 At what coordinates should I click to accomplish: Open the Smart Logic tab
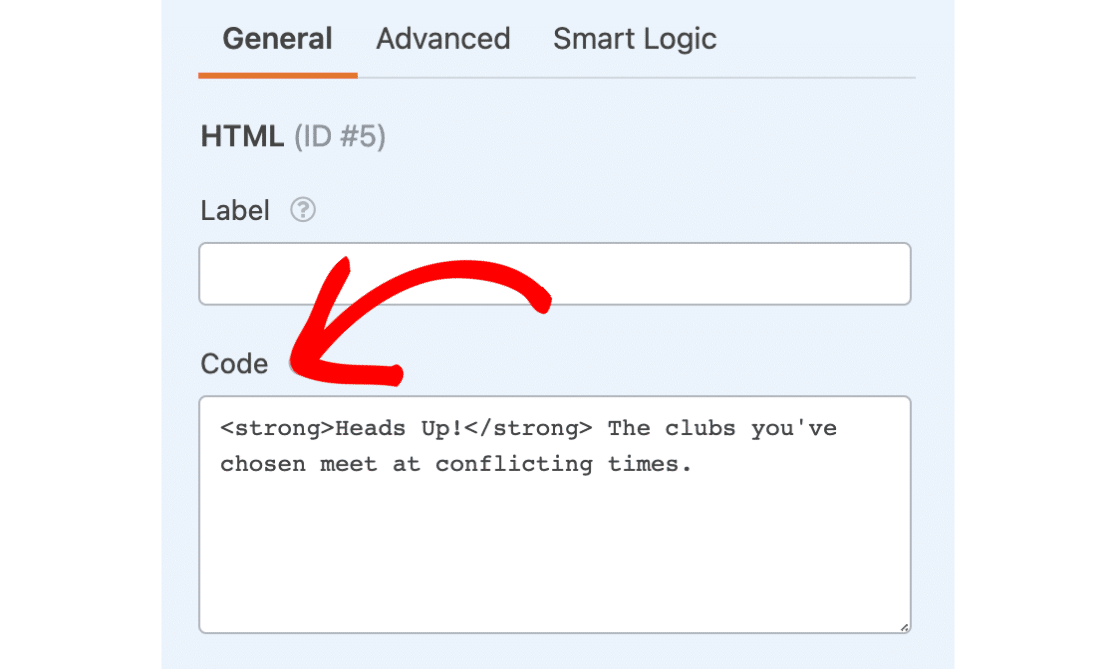point(634,38)
